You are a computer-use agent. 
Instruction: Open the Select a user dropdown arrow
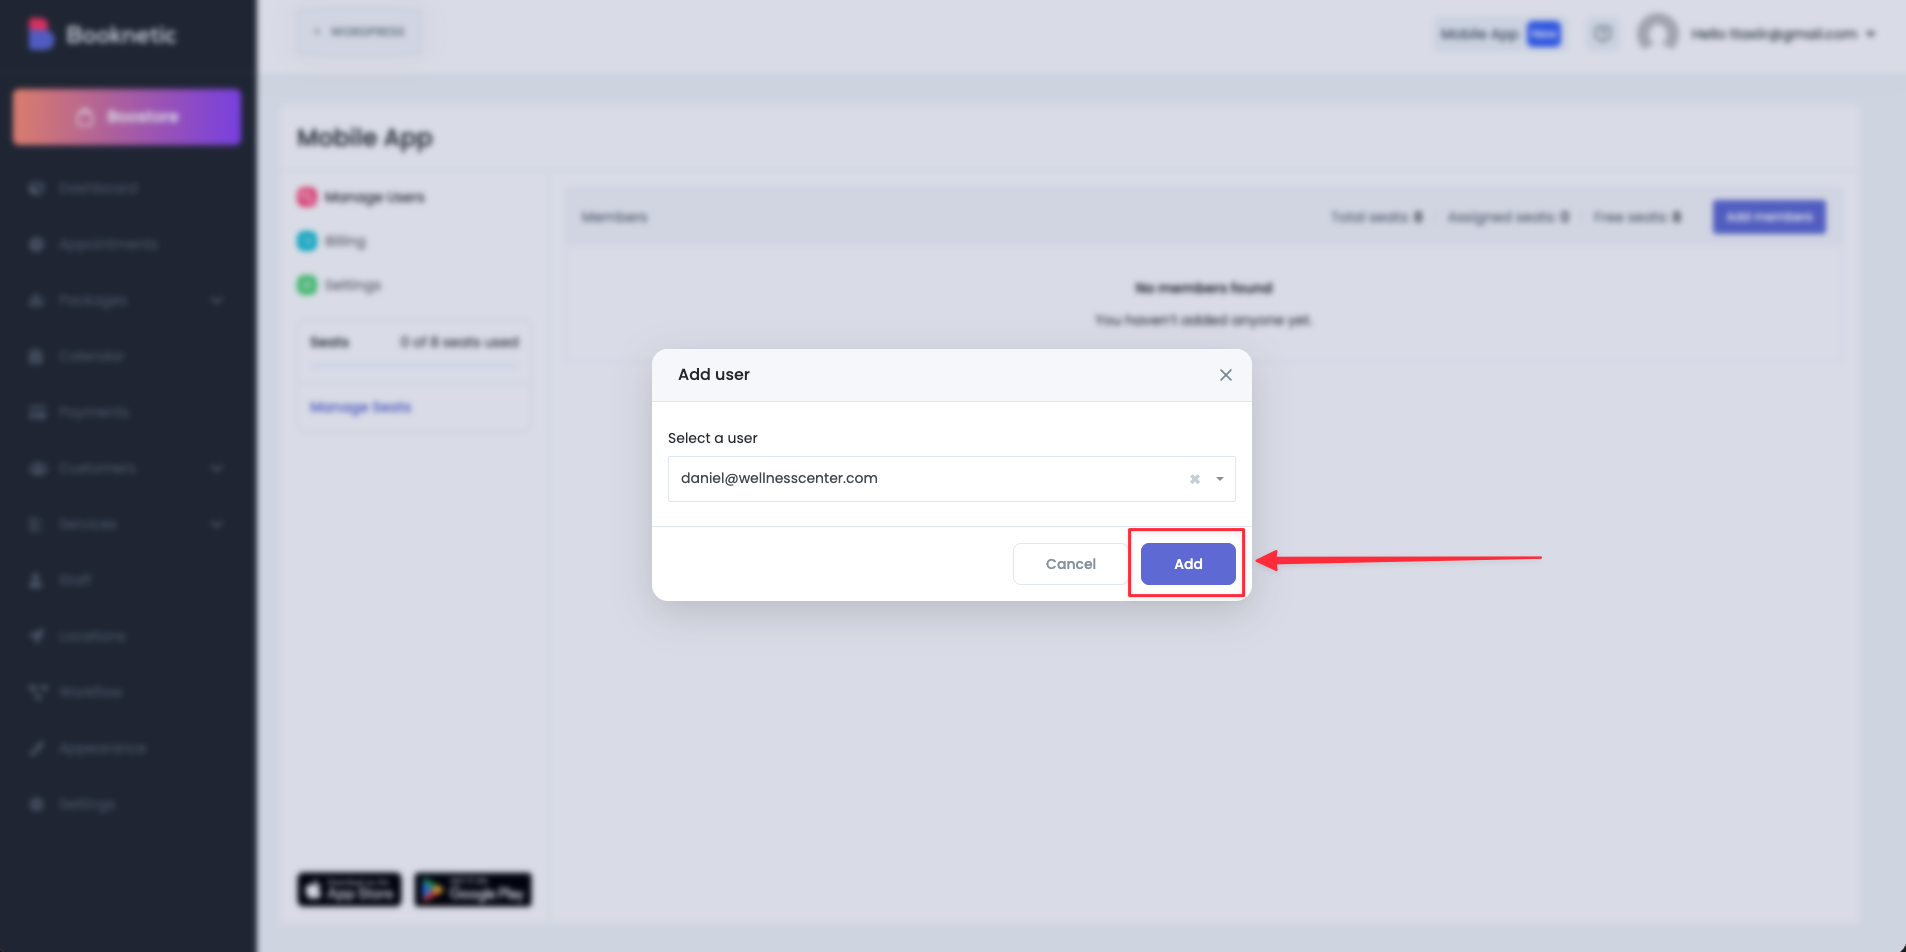click(x=1219, y=479)
